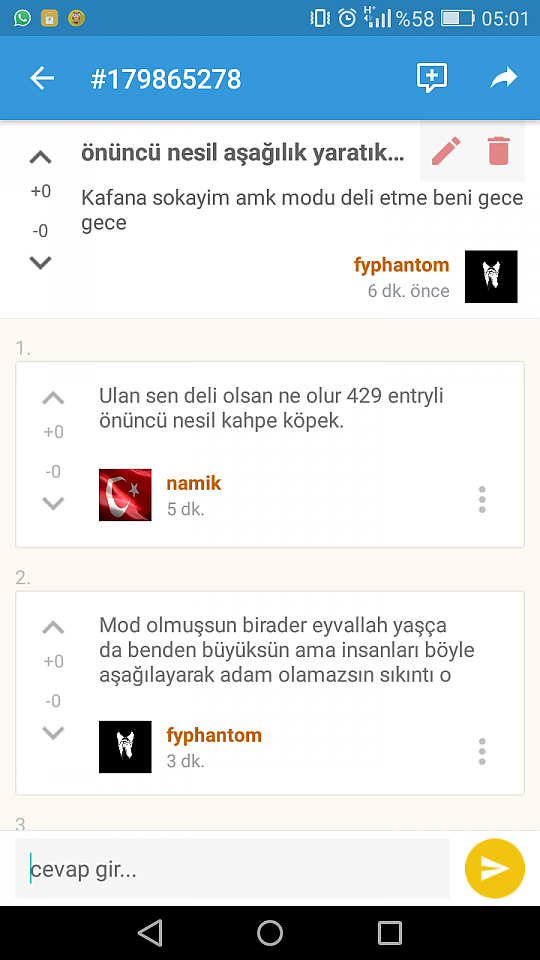Downvote fyphantom's second reply
The image size is (540, 960).
click(x=53, y=732)
